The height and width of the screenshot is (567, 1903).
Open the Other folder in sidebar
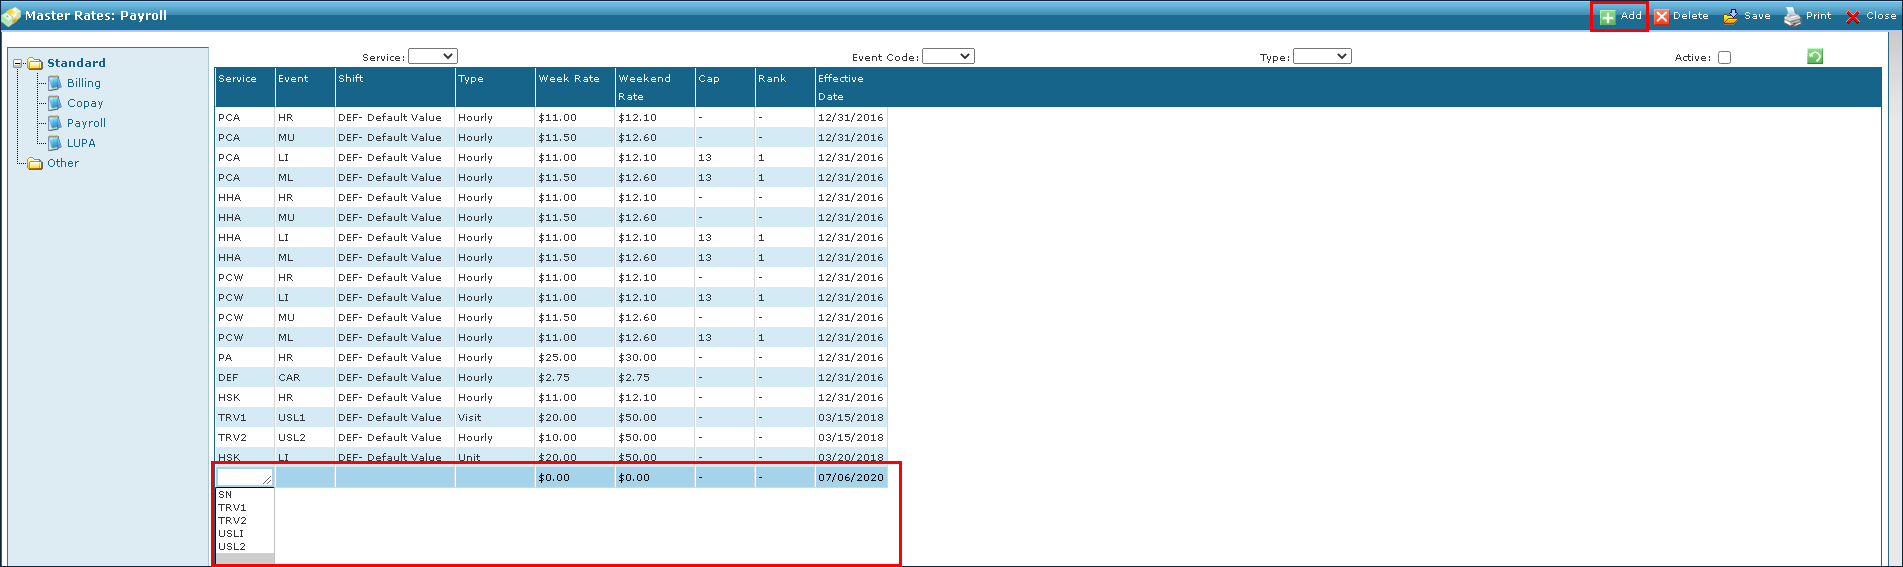click(62, 163)
